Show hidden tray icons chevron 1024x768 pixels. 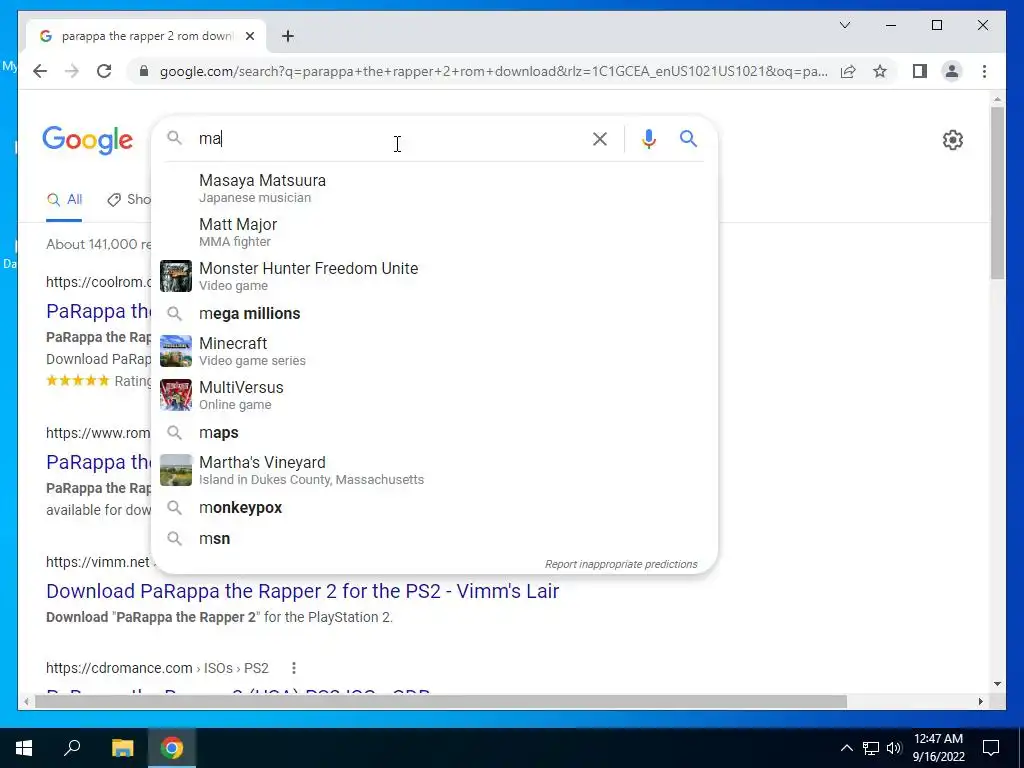(846, 748)
